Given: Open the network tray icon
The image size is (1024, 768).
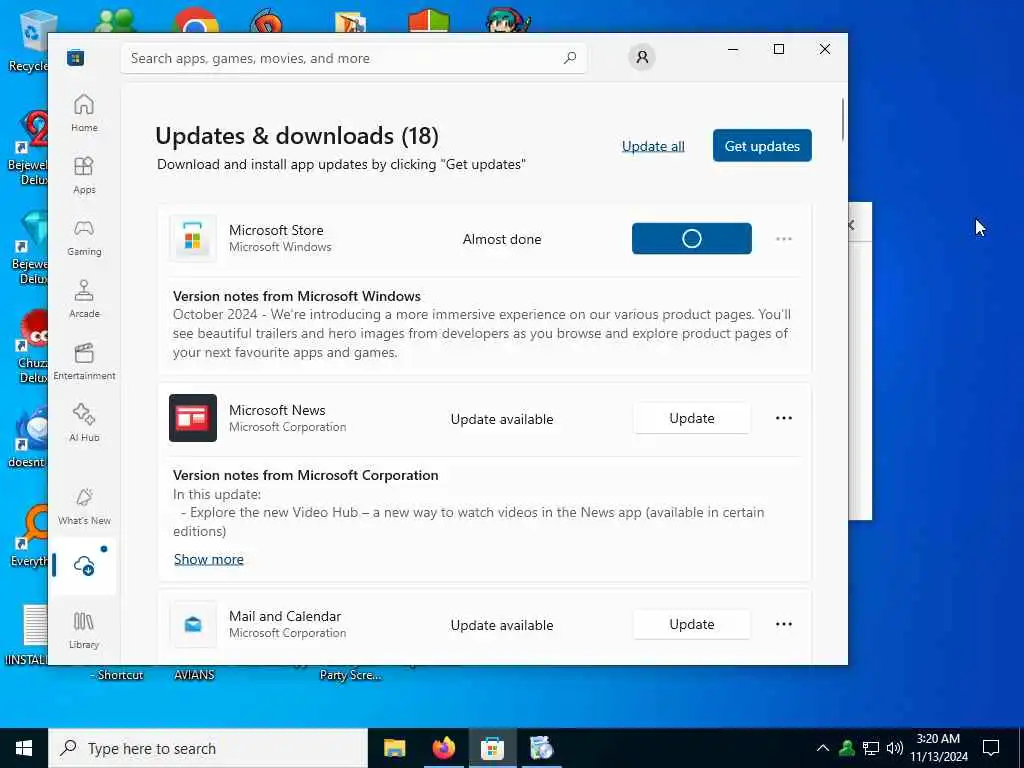Looking at the screenshot, I should (871, 748).
